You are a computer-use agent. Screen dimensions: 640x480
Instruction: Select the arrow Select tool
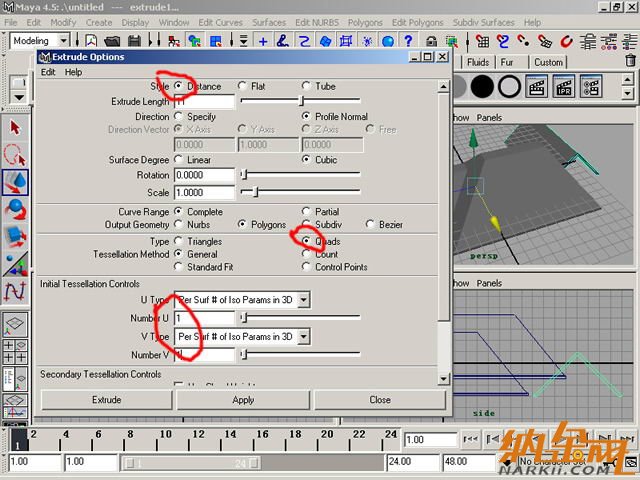pyautogui.click(x=16, y=127)
